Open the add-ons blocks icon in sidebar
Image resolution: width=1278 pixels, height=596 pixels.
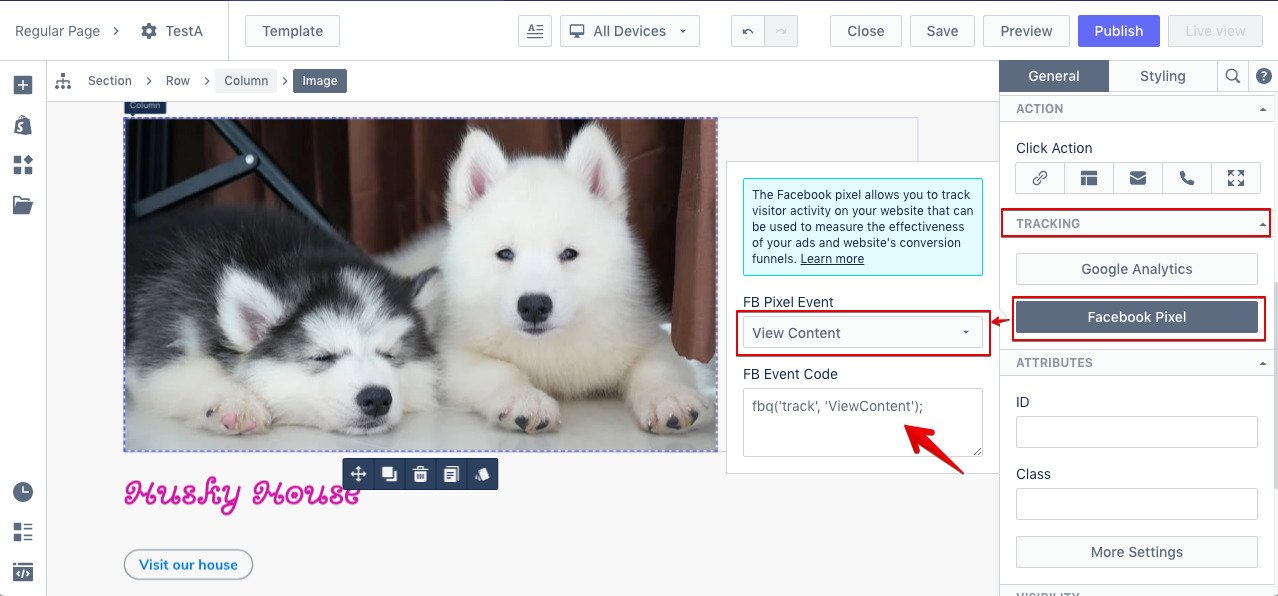22,165
